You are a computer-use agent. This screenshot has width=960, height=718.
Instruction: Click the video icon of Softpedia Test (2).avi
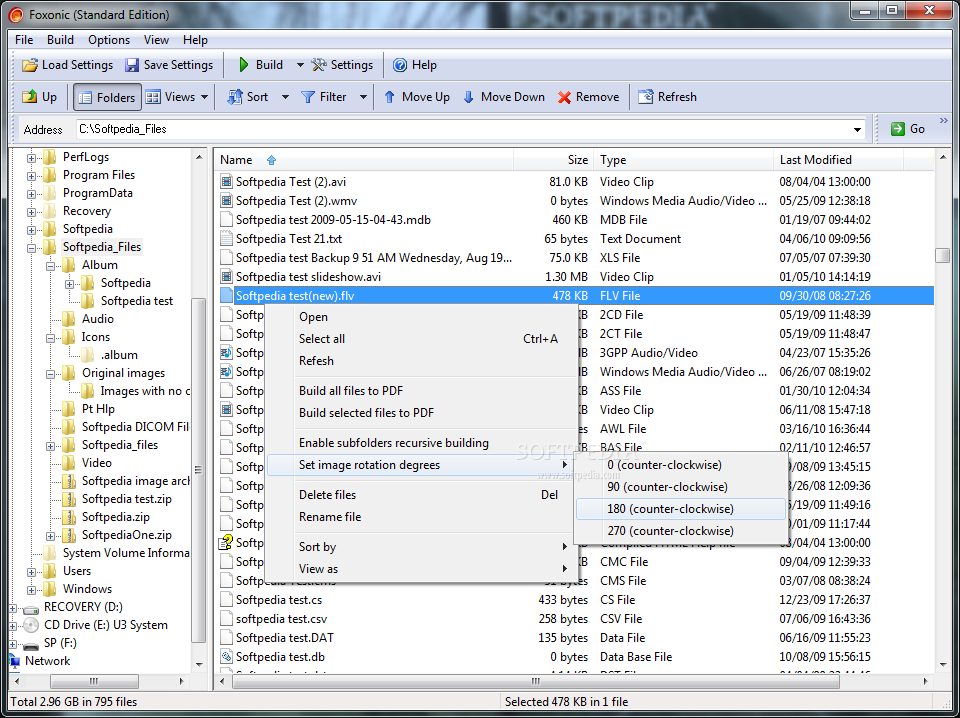click(x=227, y=182)
